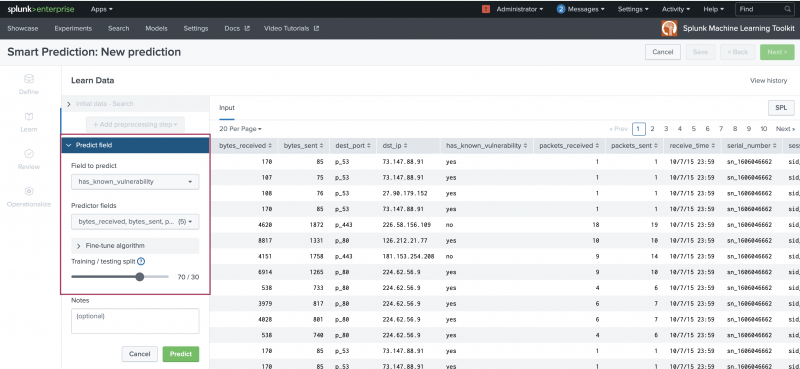Image resolution: width=800 pixels, height=369 pixels.
Task: Click the Video Tutorials external link icon
Action: pyautogui.click(x=316, y=29)
